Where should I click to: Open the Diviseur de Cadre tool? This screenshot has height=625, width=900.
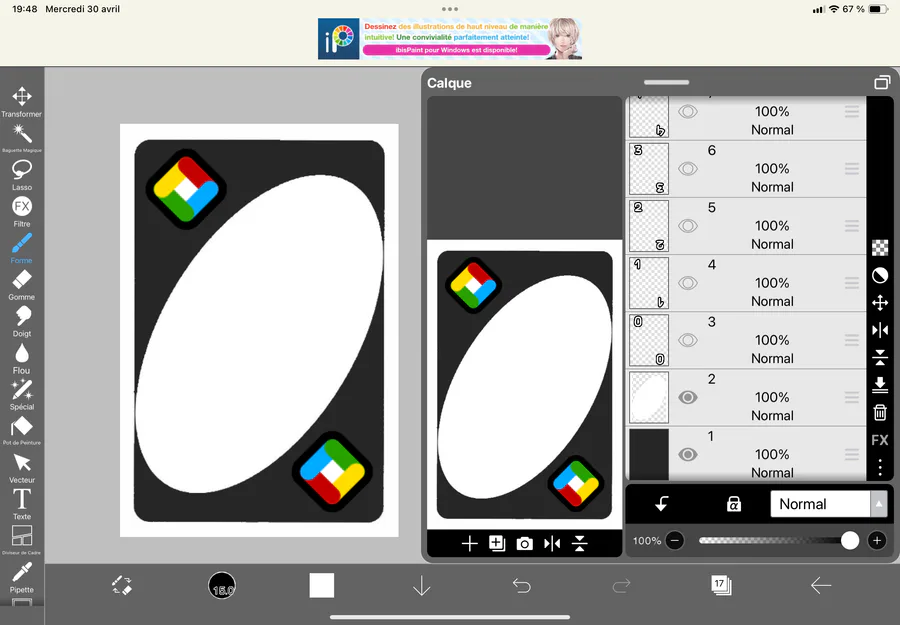click(22, 540)
